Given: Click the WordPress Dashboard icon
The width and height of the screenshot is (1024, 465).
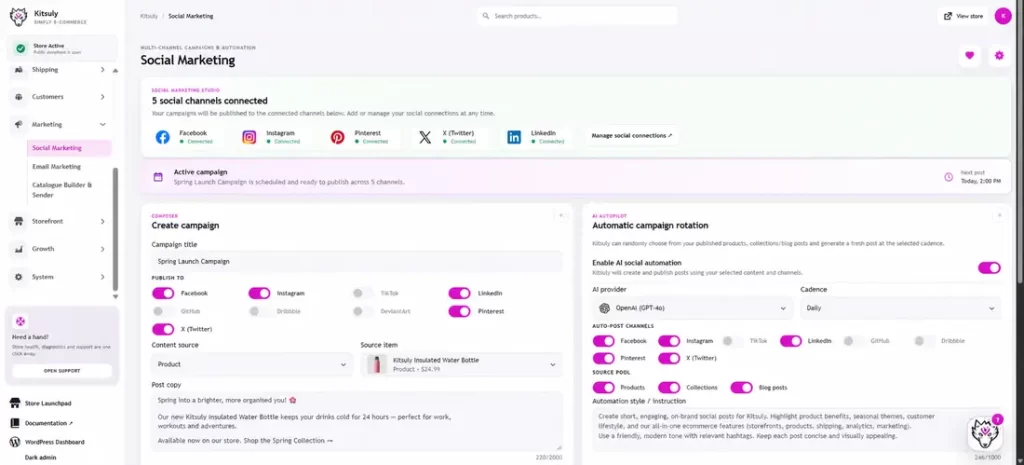Looking at the screenshot, I should (15, 442).
